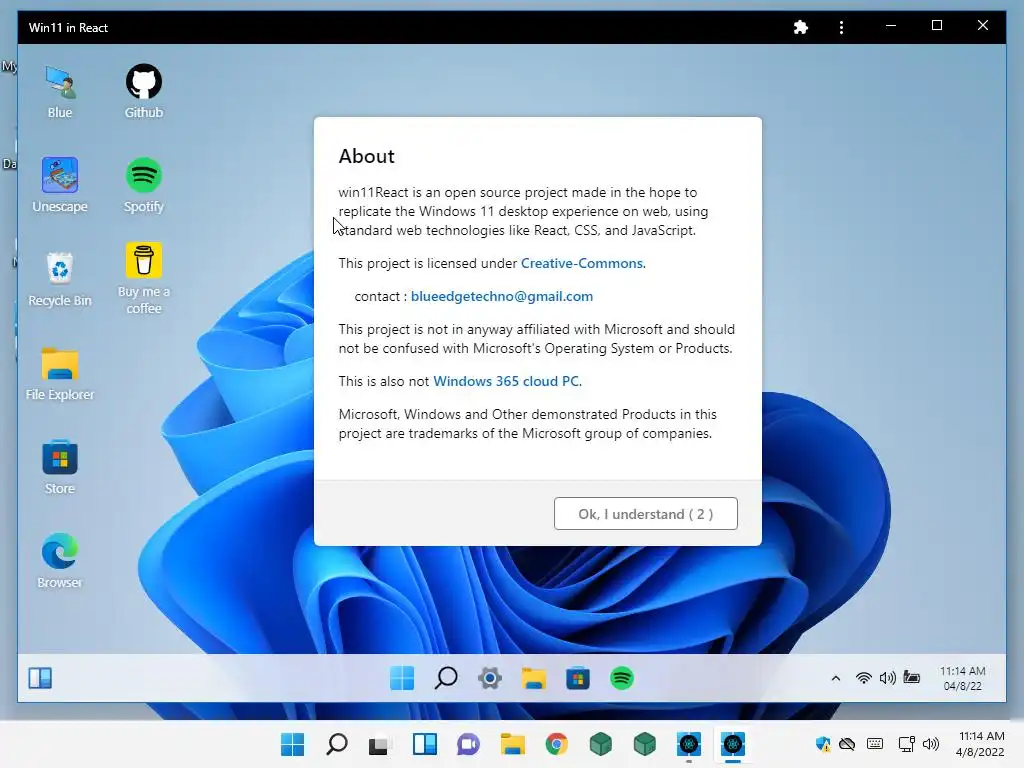Open the Recycle Bin desktop icon

[59, 280]
